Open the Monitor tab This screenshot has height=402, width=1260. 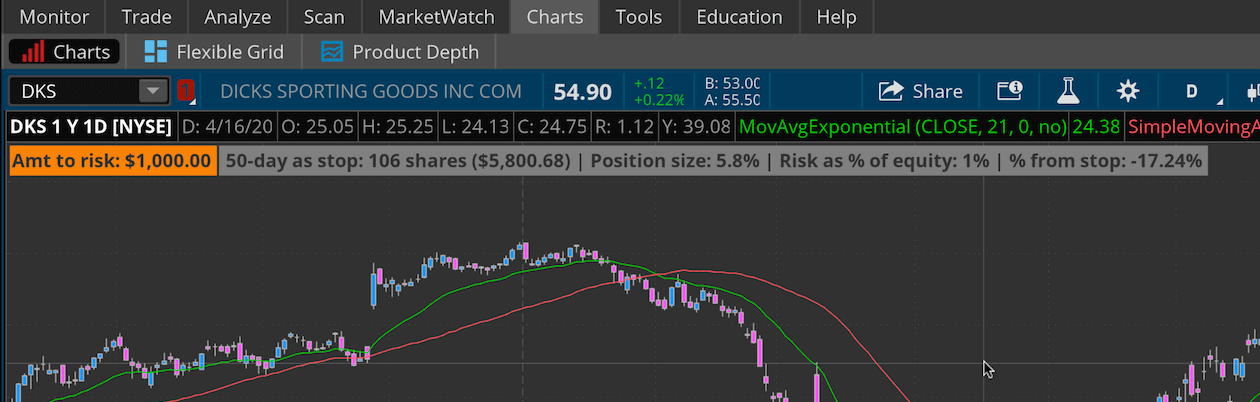[x=54, y=17]
